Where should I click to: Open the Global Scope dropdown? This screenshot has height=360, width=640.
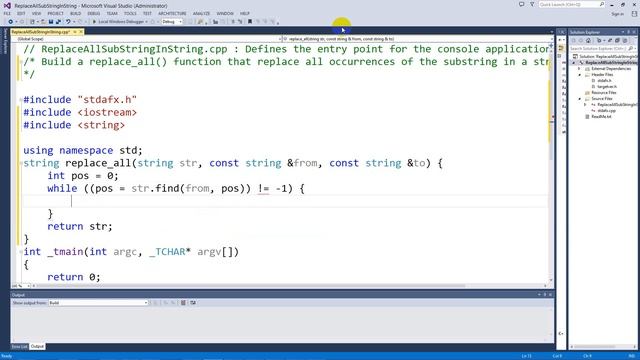pyautogui.click(x=146, y=39)
